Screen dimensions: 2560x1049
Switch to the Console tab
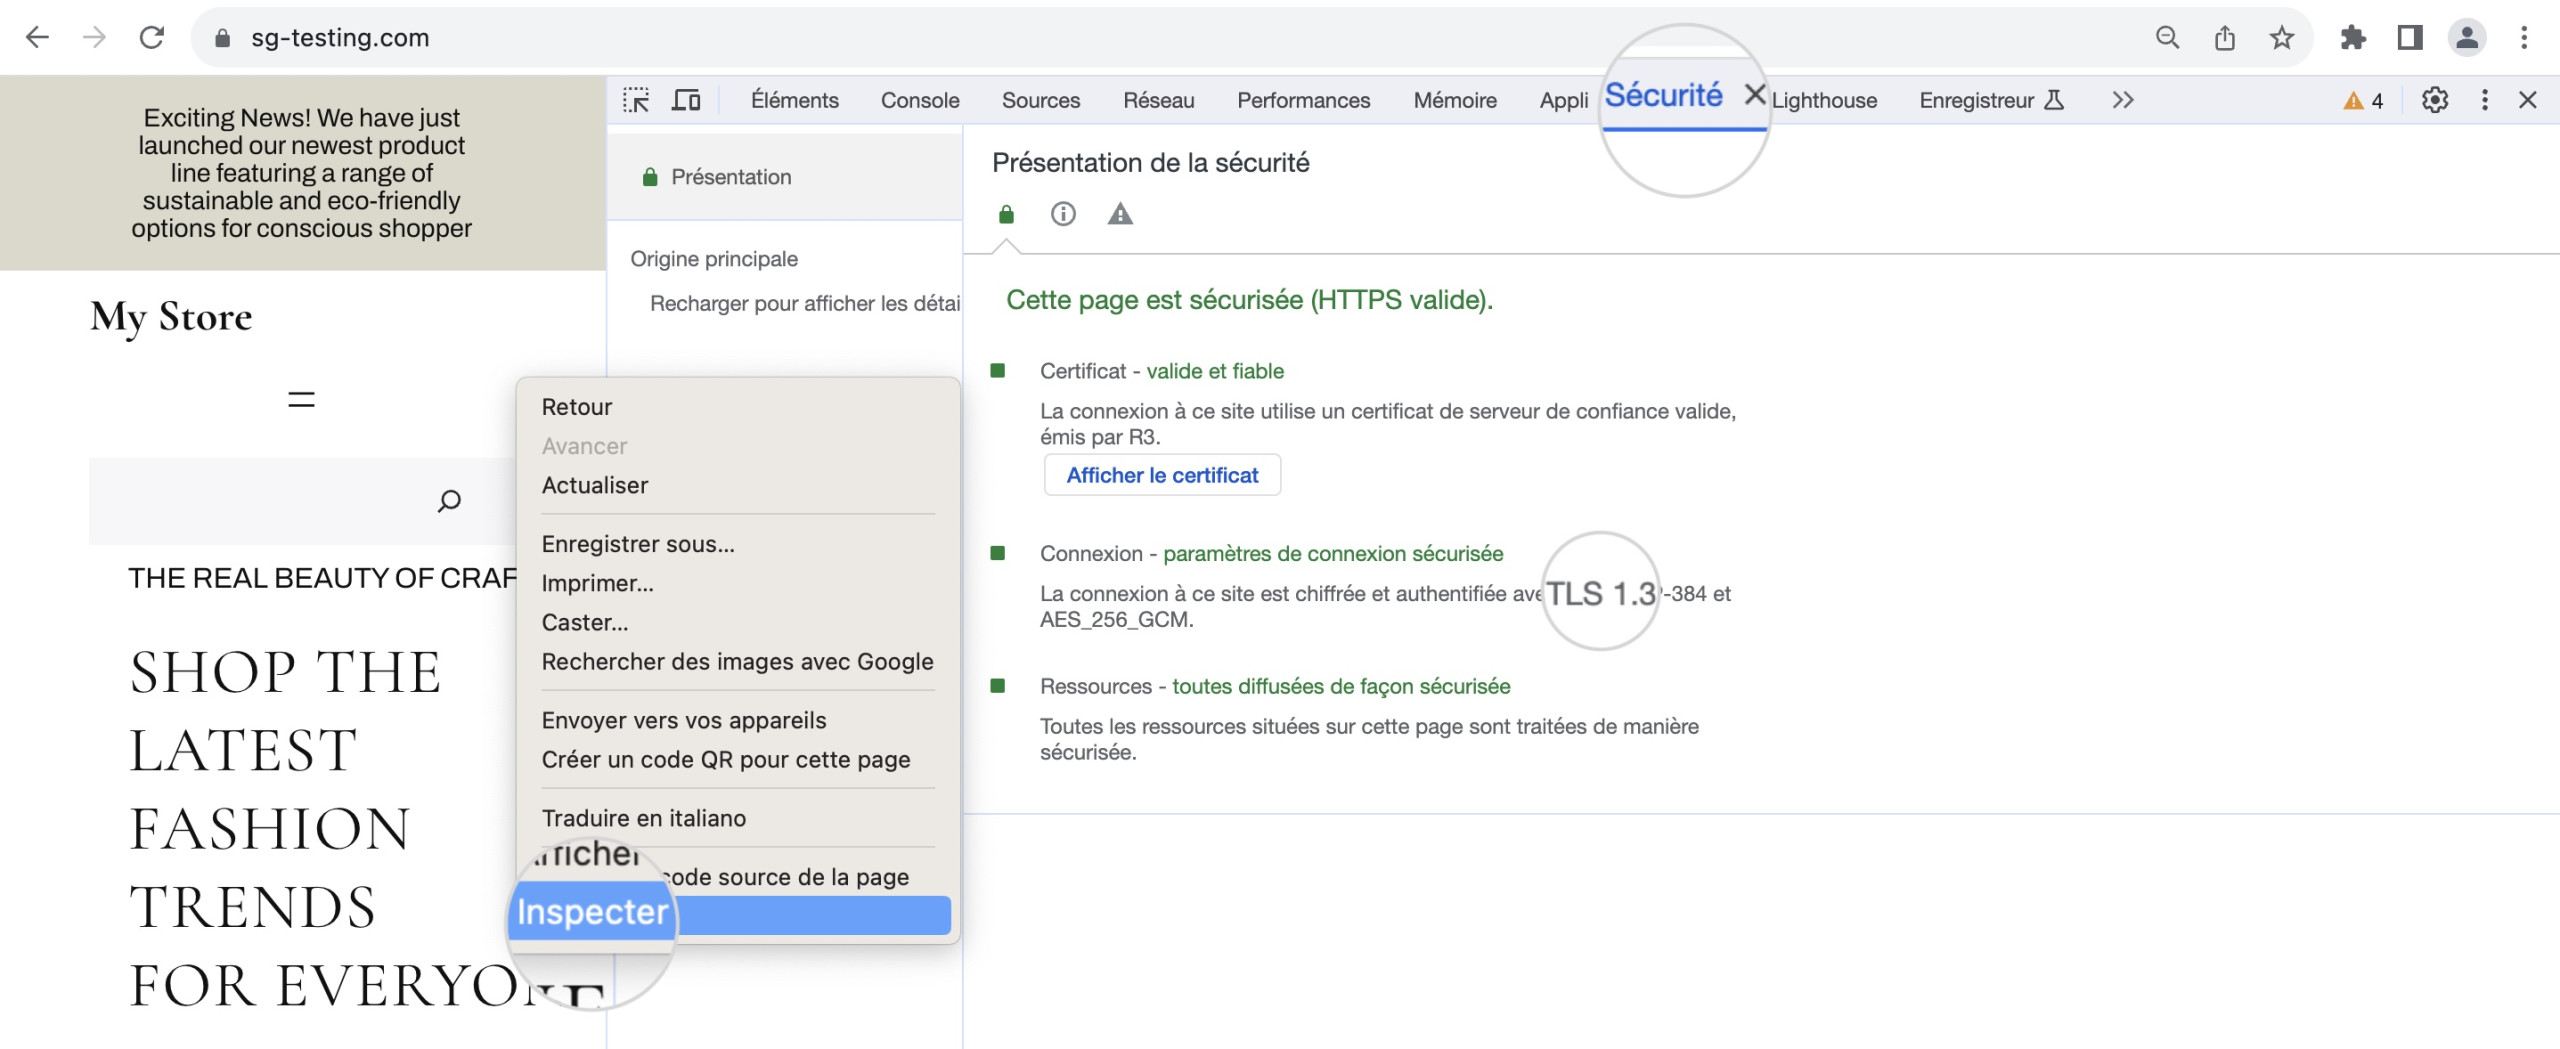[920, 100]
